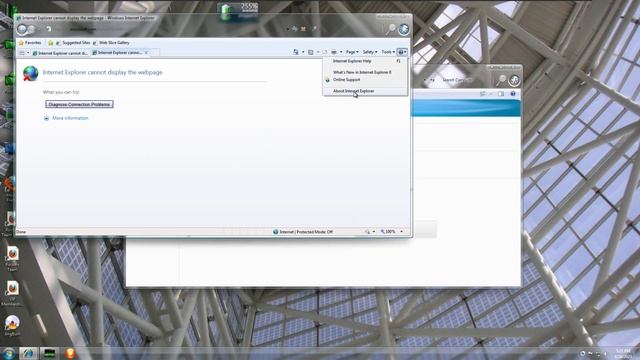Image resolution: width=640 pixels, height=360 pixels.
Task: Click the round button in background window corner
Action: pyautogui.click(x=514, y=80)
